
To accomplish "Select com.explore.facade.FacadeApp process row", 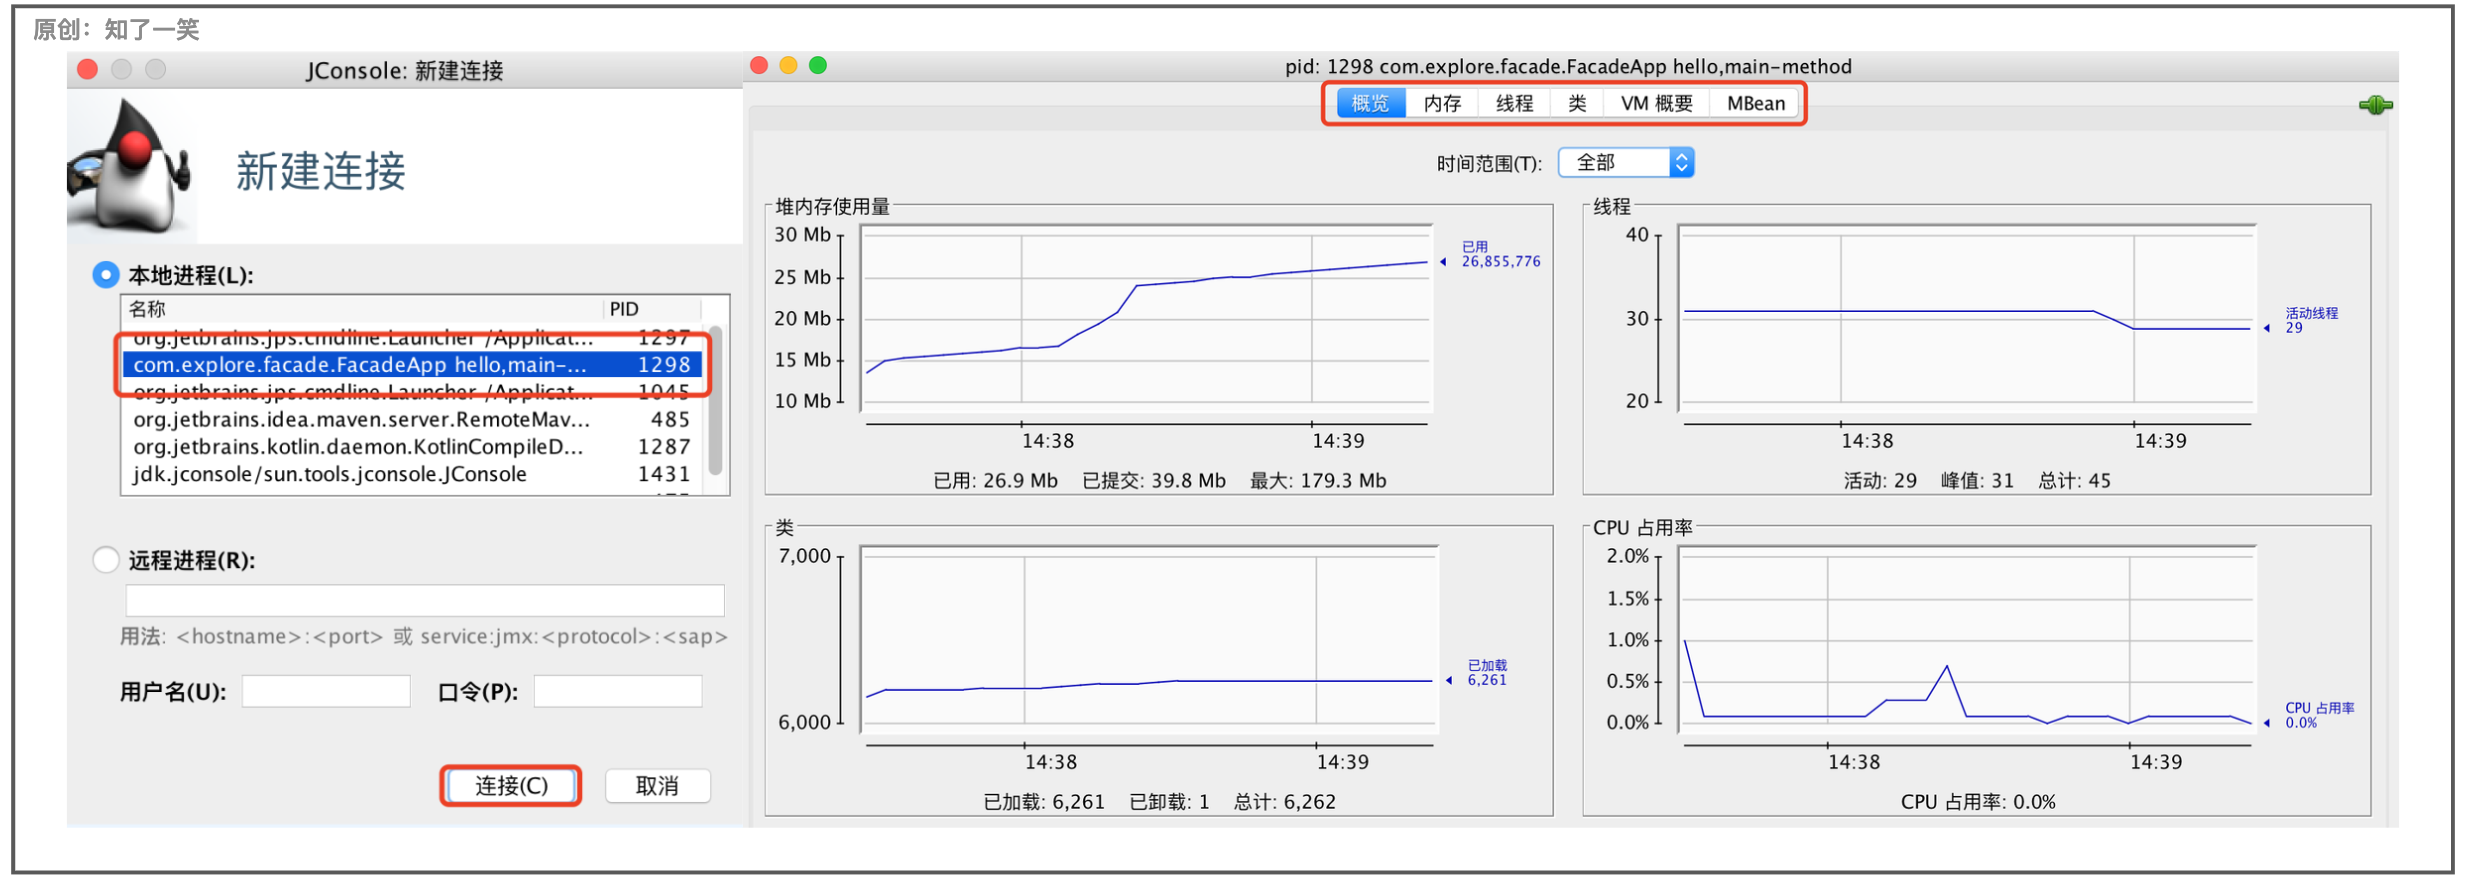I will pos(412,365).
